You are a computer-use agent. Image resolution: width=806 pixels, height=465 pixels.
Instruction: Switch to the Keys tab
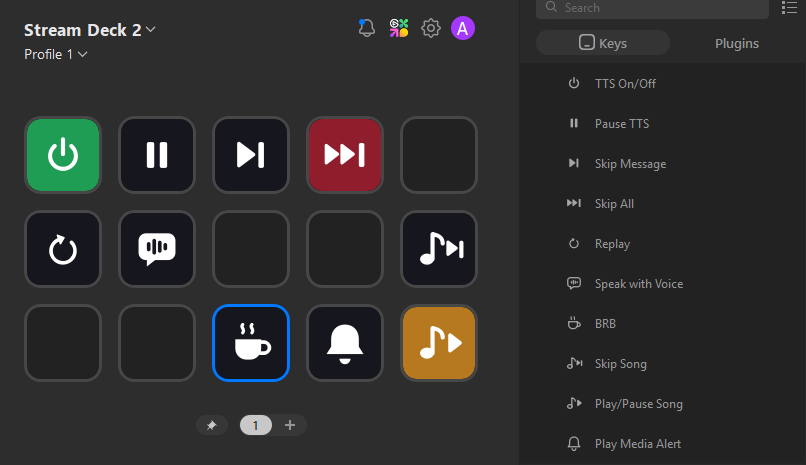[x=602, y=43]
